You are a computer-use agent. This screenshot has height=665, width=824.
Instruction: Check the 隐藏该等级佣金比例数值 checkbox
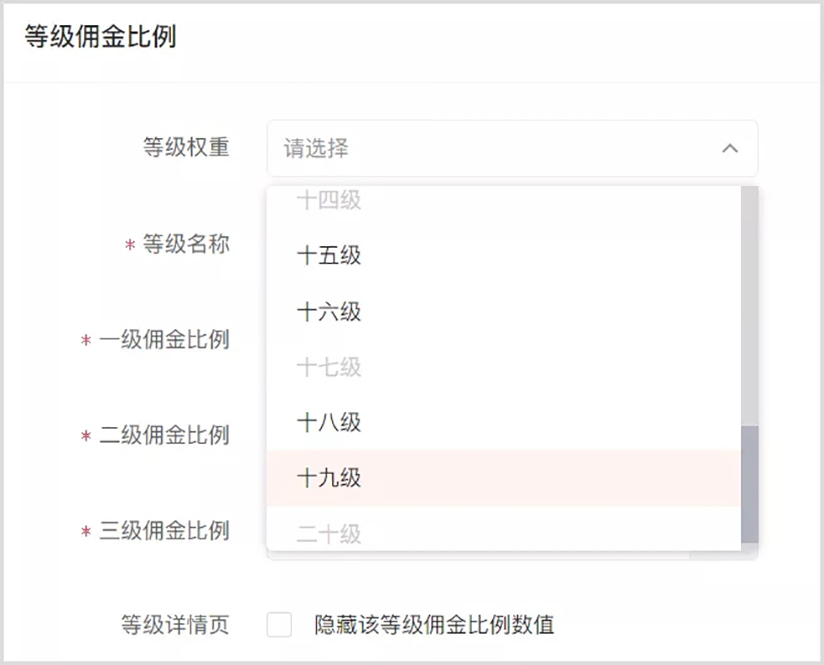(x=279, y=625)
